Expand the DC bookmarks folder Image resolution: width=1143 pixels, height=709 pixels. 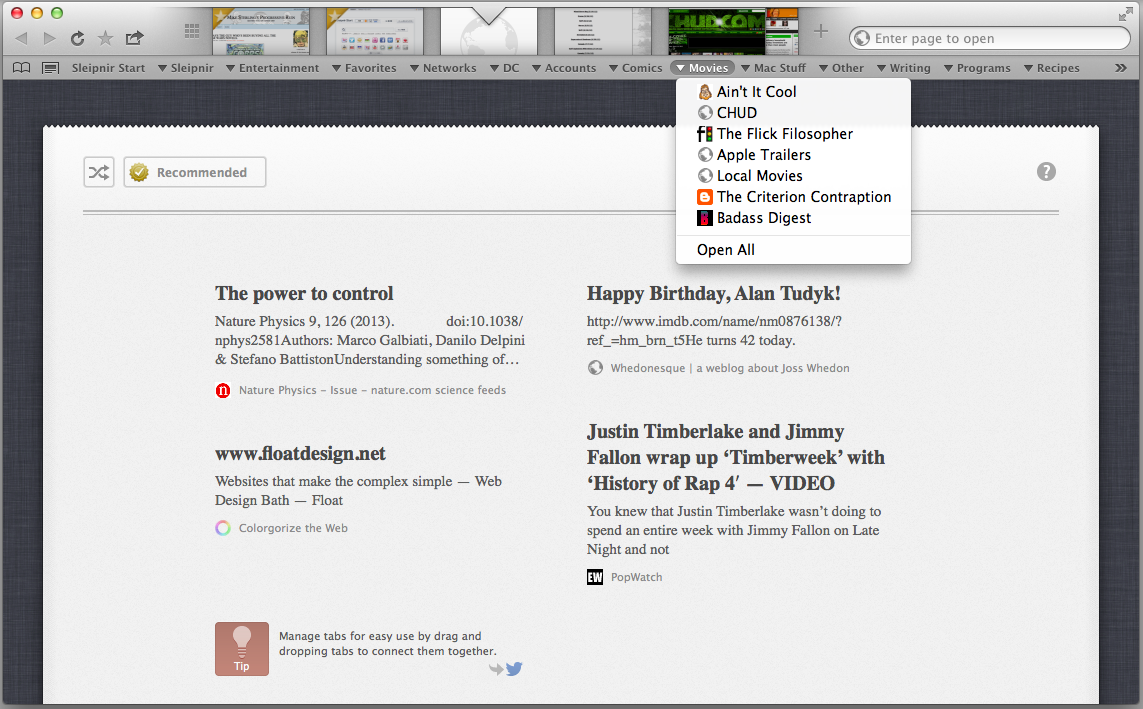click(504, 68)
